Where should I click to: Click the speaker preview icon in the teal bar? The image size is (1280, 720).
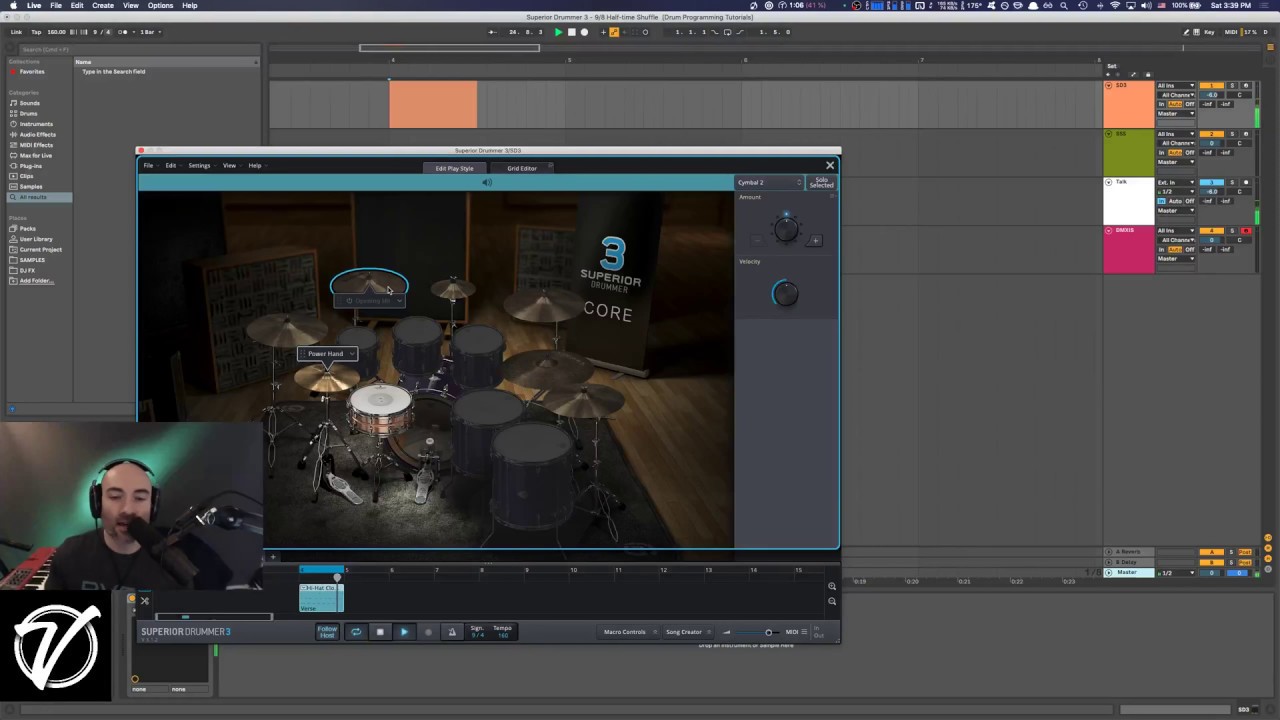(x=487, y=182)
